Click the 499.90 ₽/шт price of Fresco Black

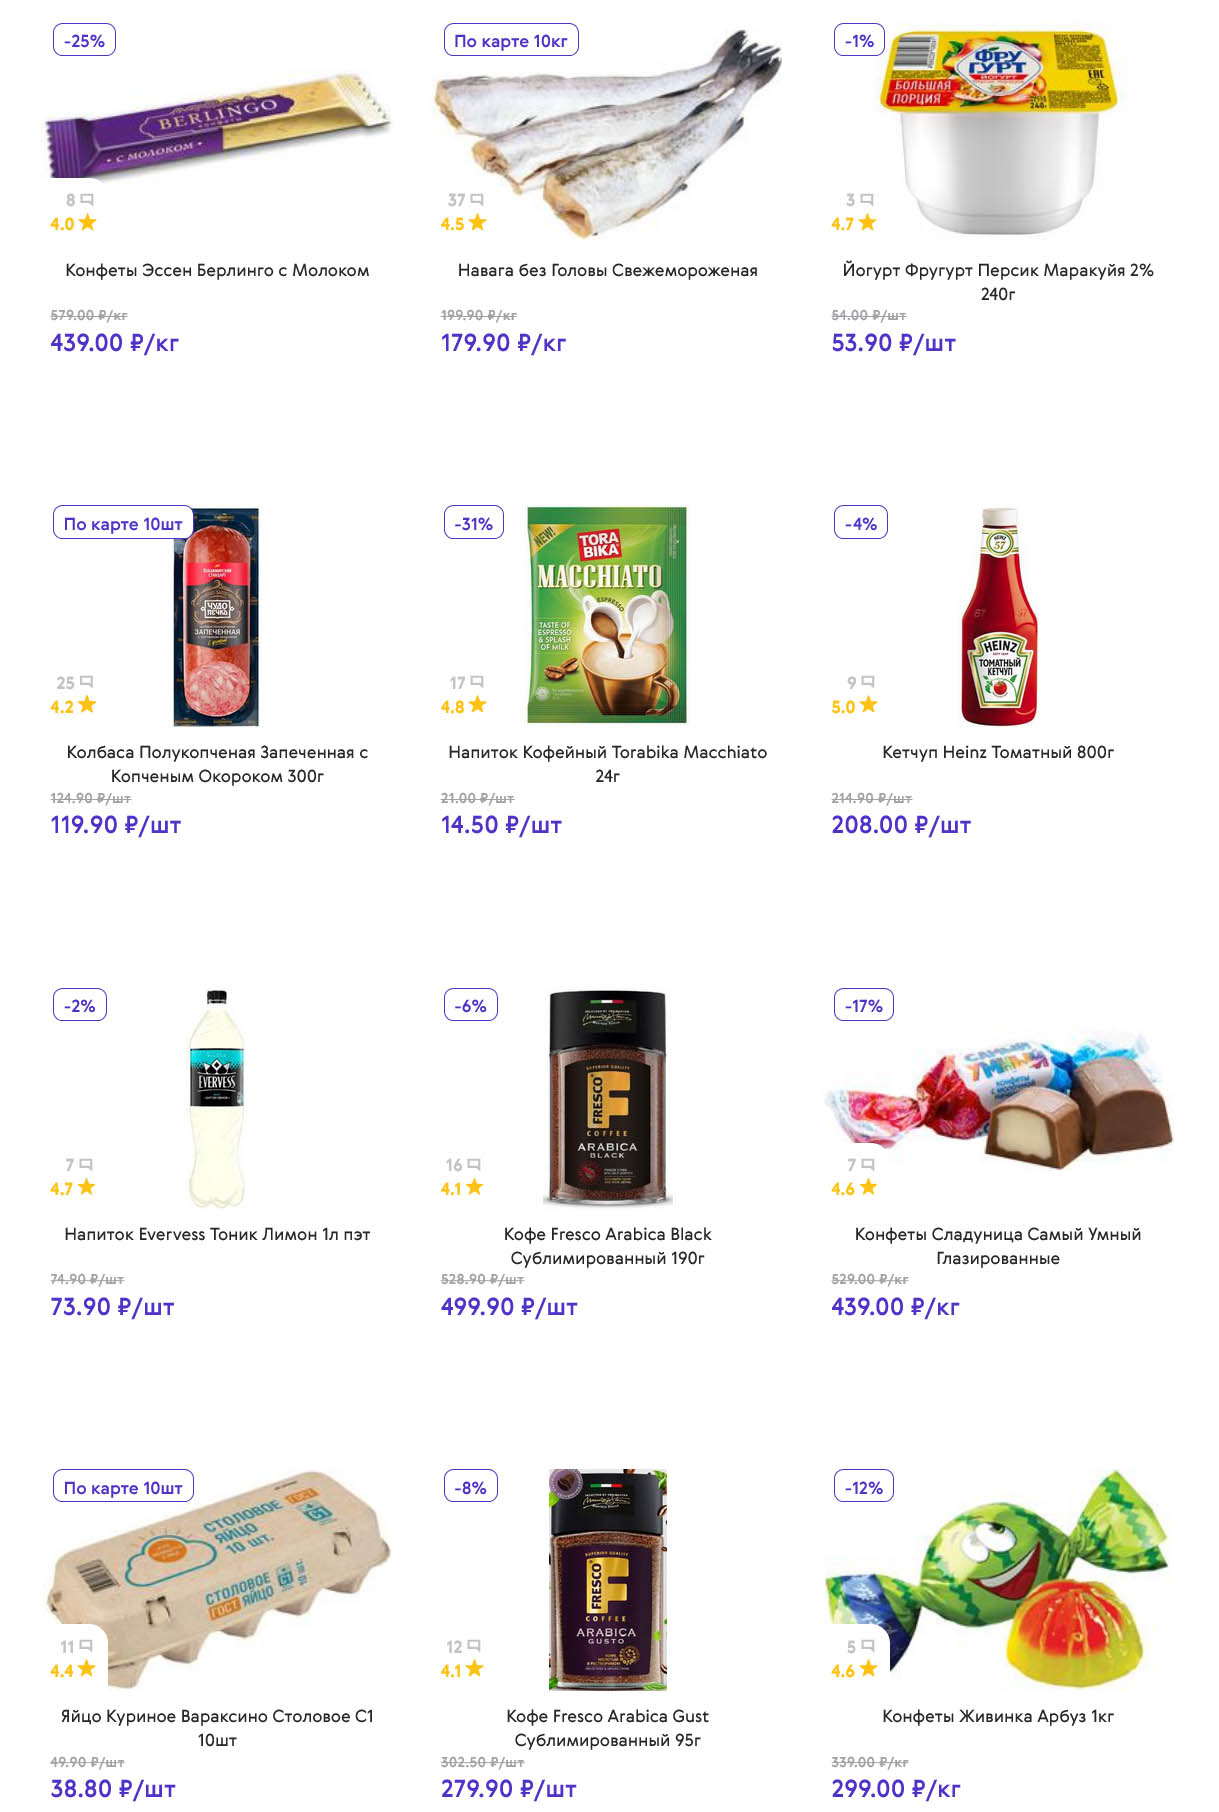(x=509, y=1306)
